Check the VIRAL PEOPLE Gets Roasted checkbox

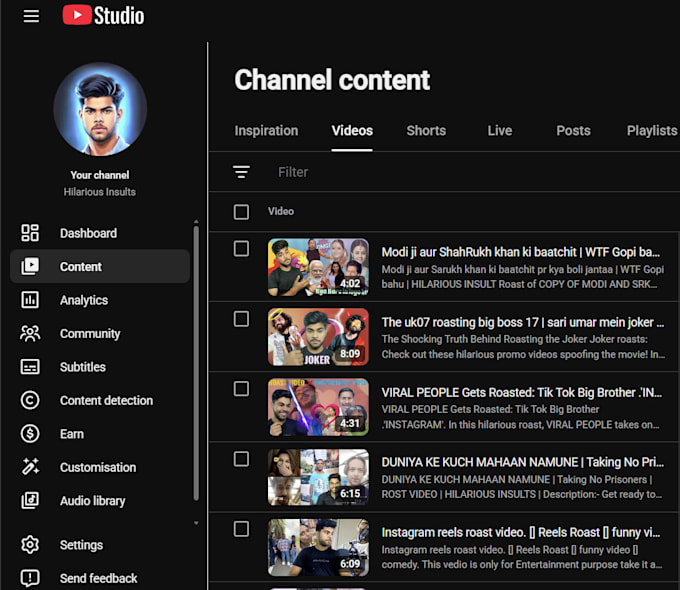click(x=241, y=389)
